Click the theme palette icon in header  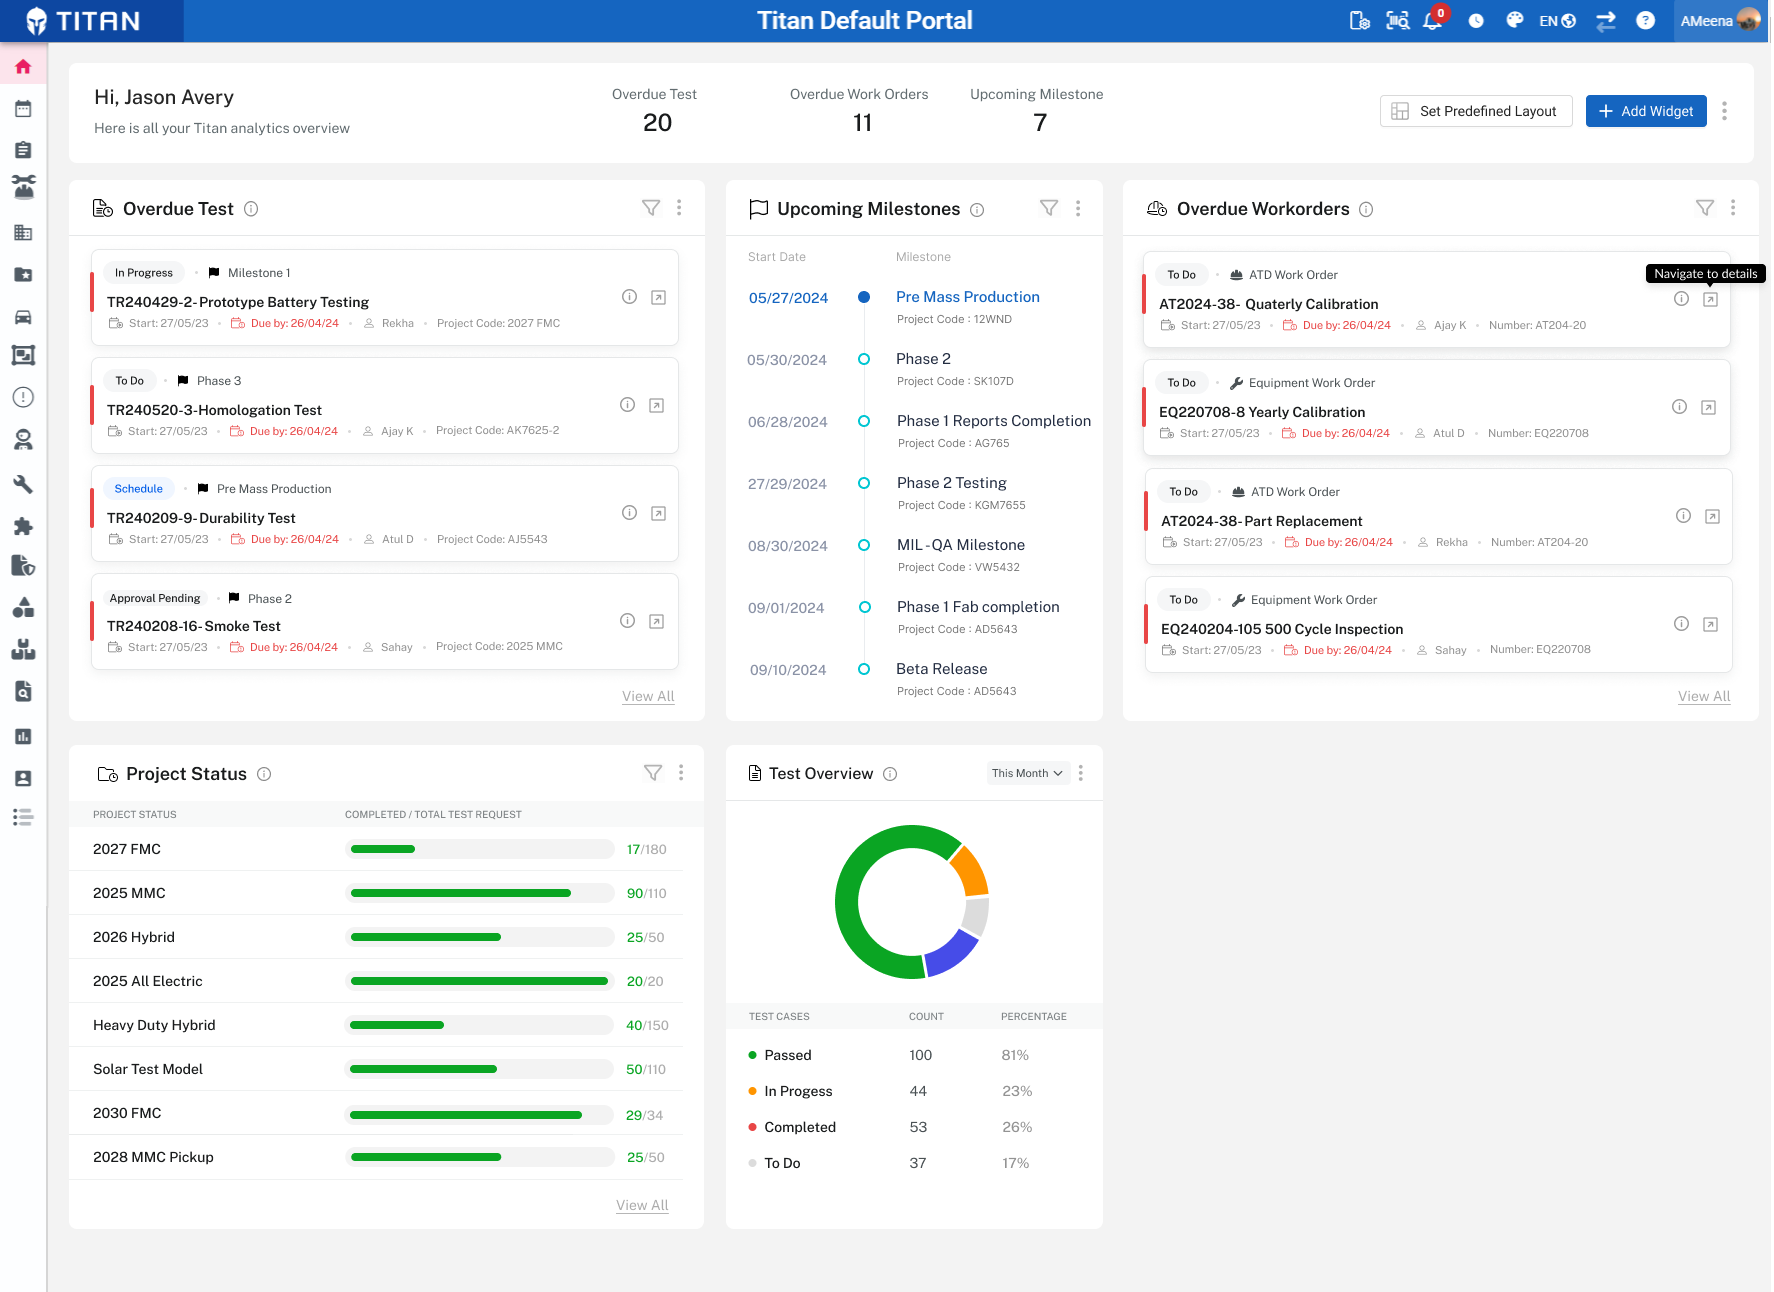tap(1515, 20)
